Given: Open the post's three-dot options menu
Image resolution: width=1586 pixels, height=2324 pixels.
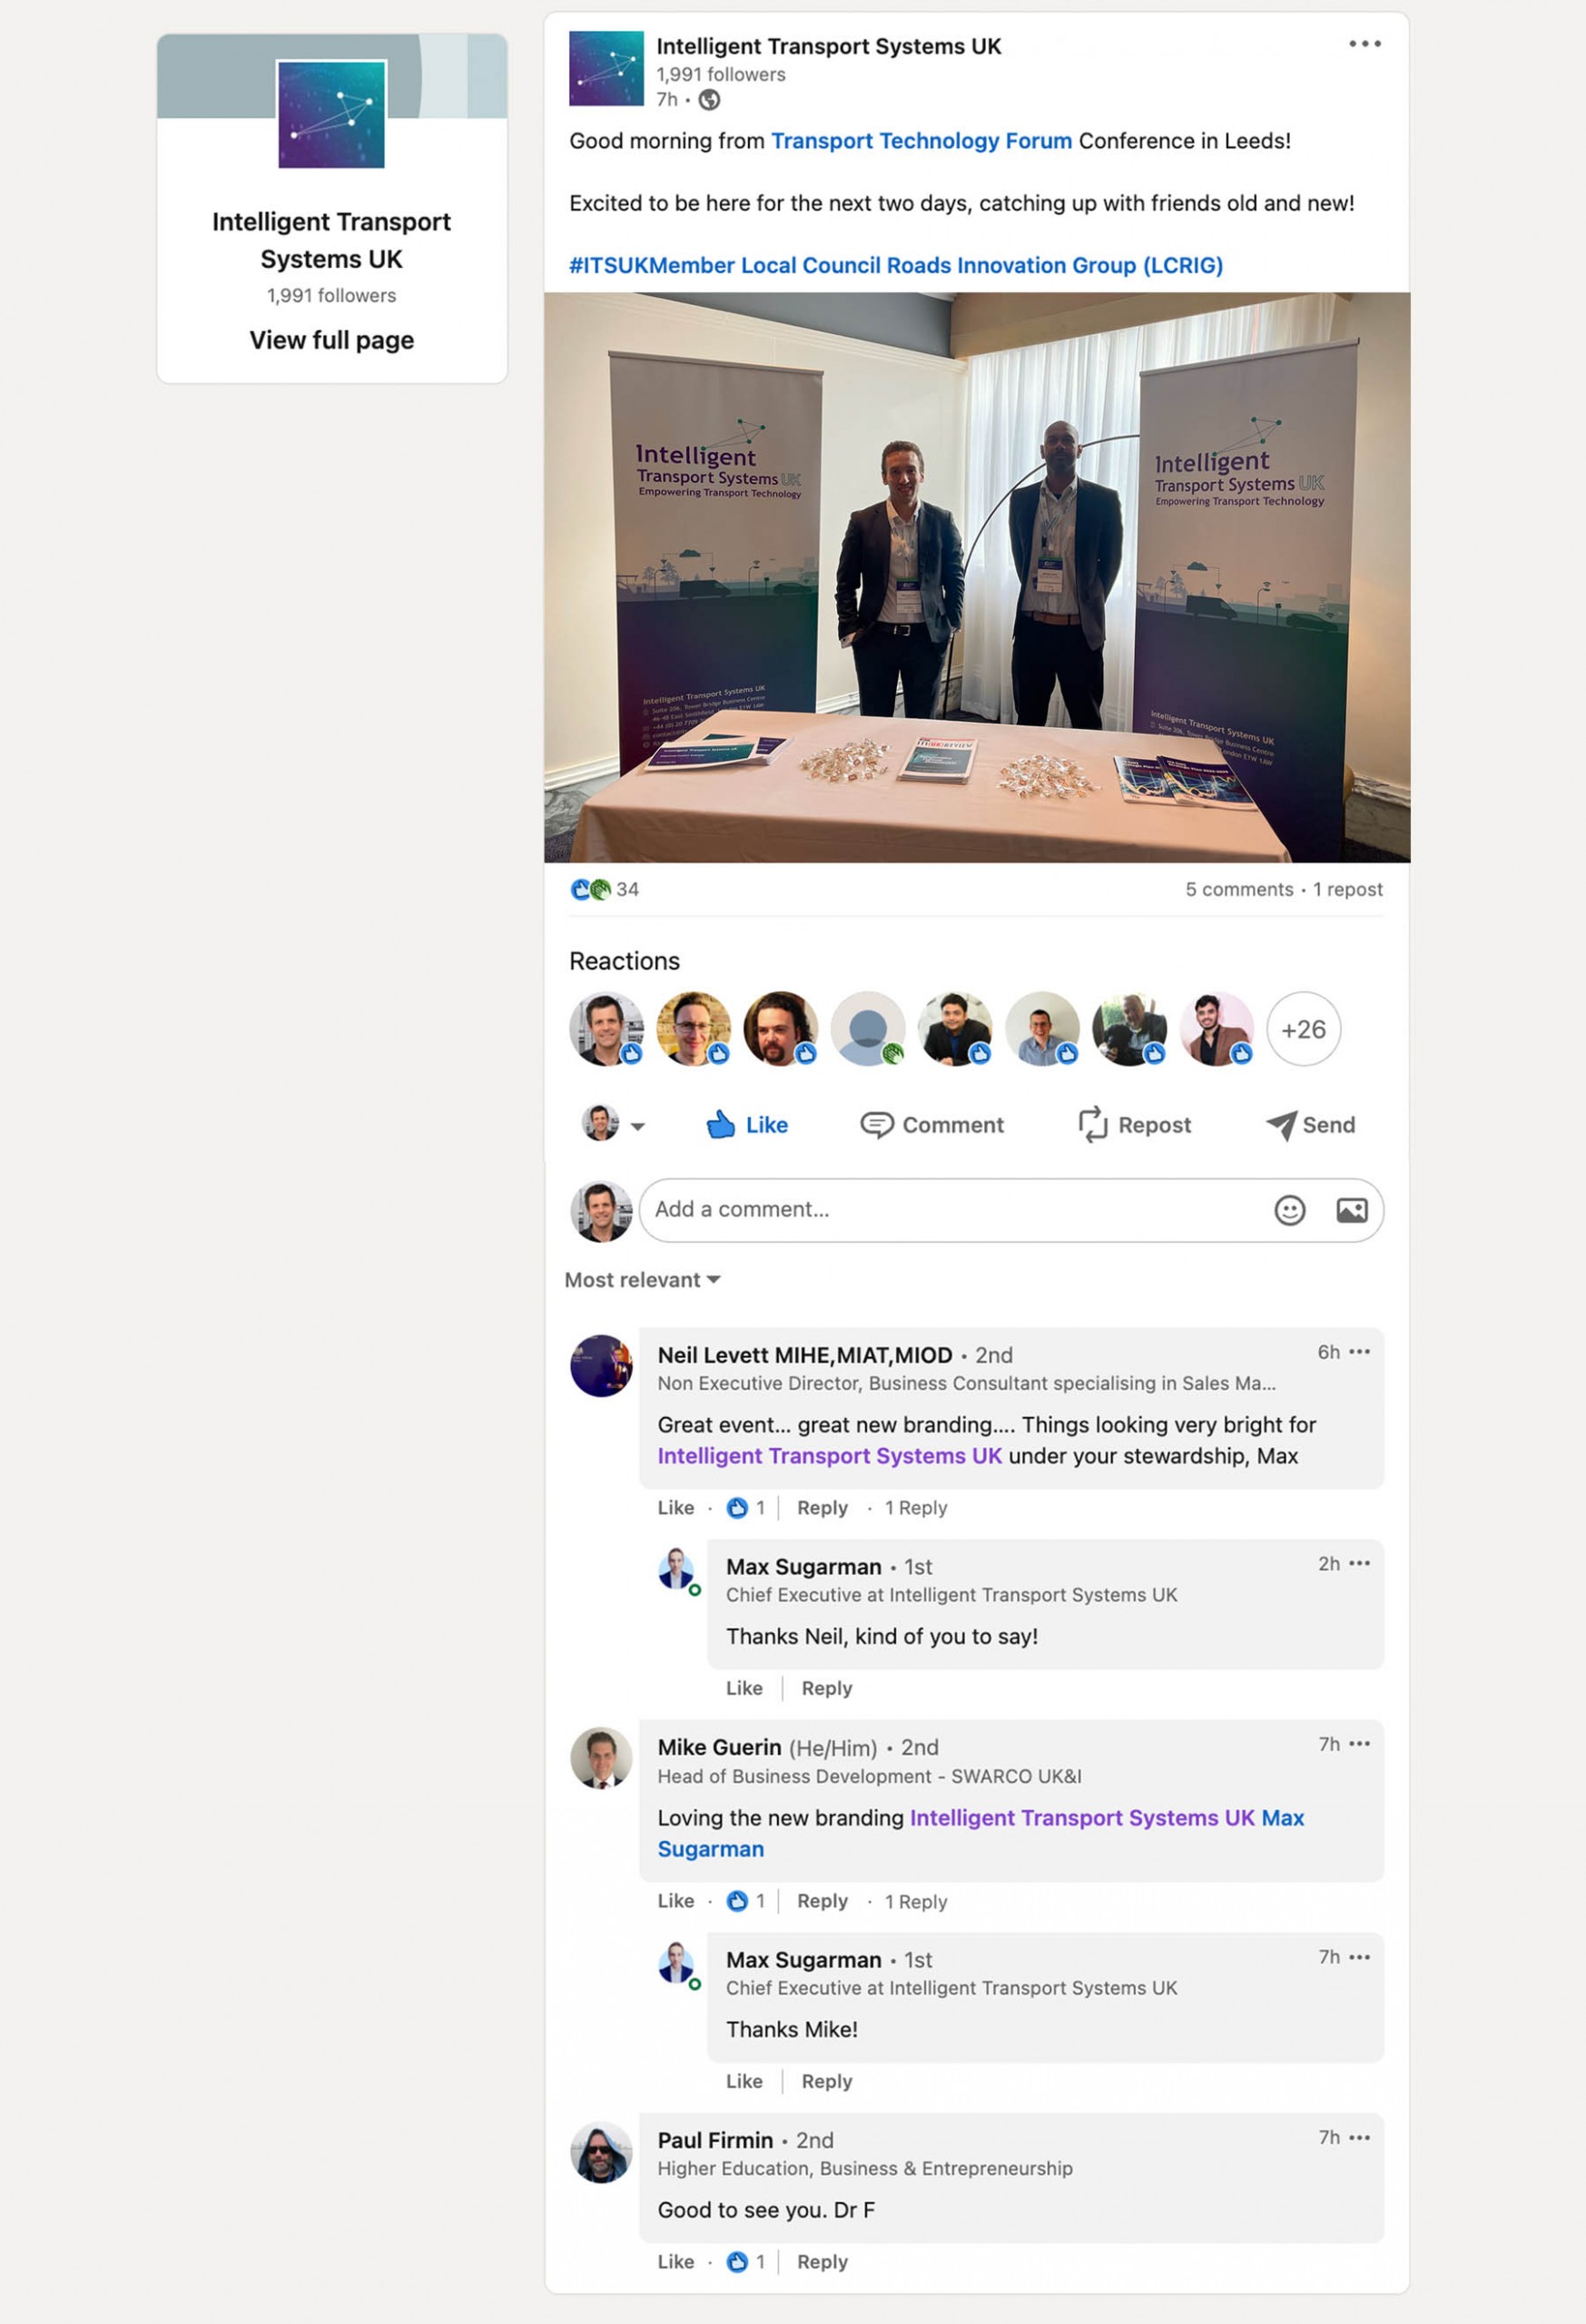Looking at the screenshot, I should 1364,44.
